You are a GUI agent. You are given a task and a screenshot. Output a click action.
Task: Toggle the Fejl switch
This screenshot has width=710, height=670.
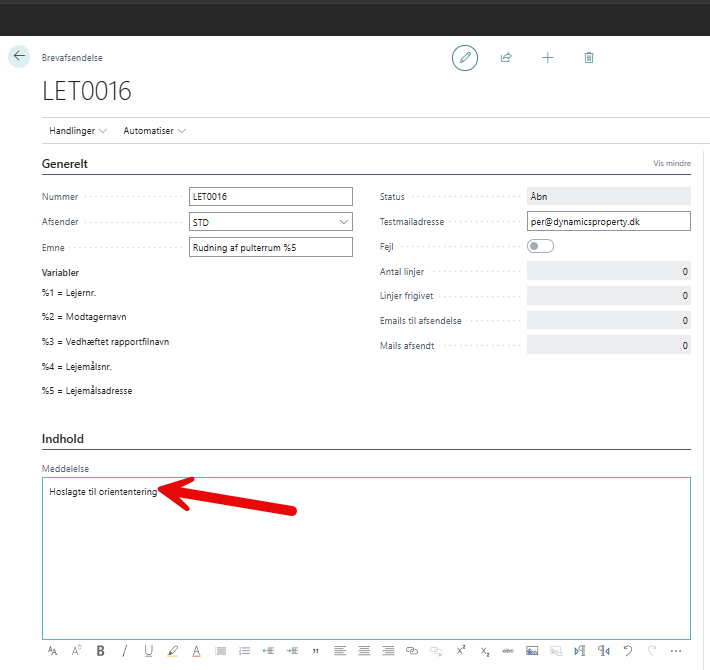(541, 246)
